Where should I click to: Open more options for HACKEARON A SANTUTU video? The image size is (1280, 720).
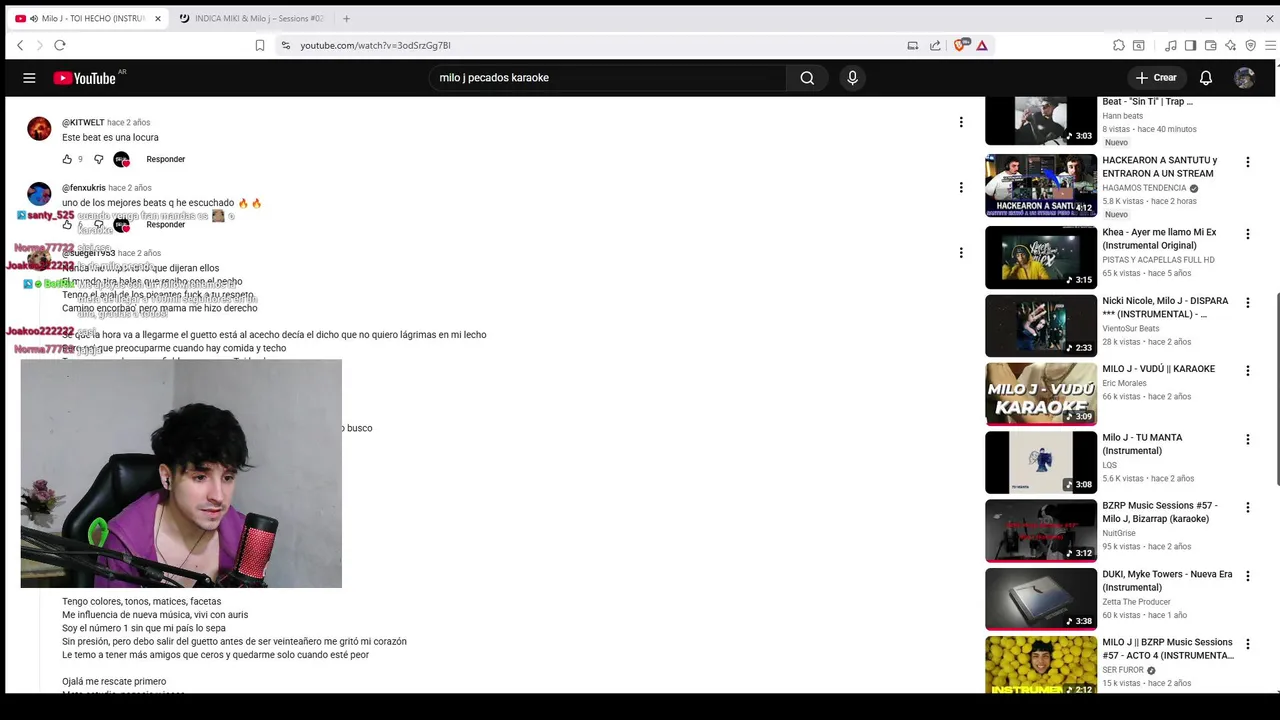tap(1247, 162)
